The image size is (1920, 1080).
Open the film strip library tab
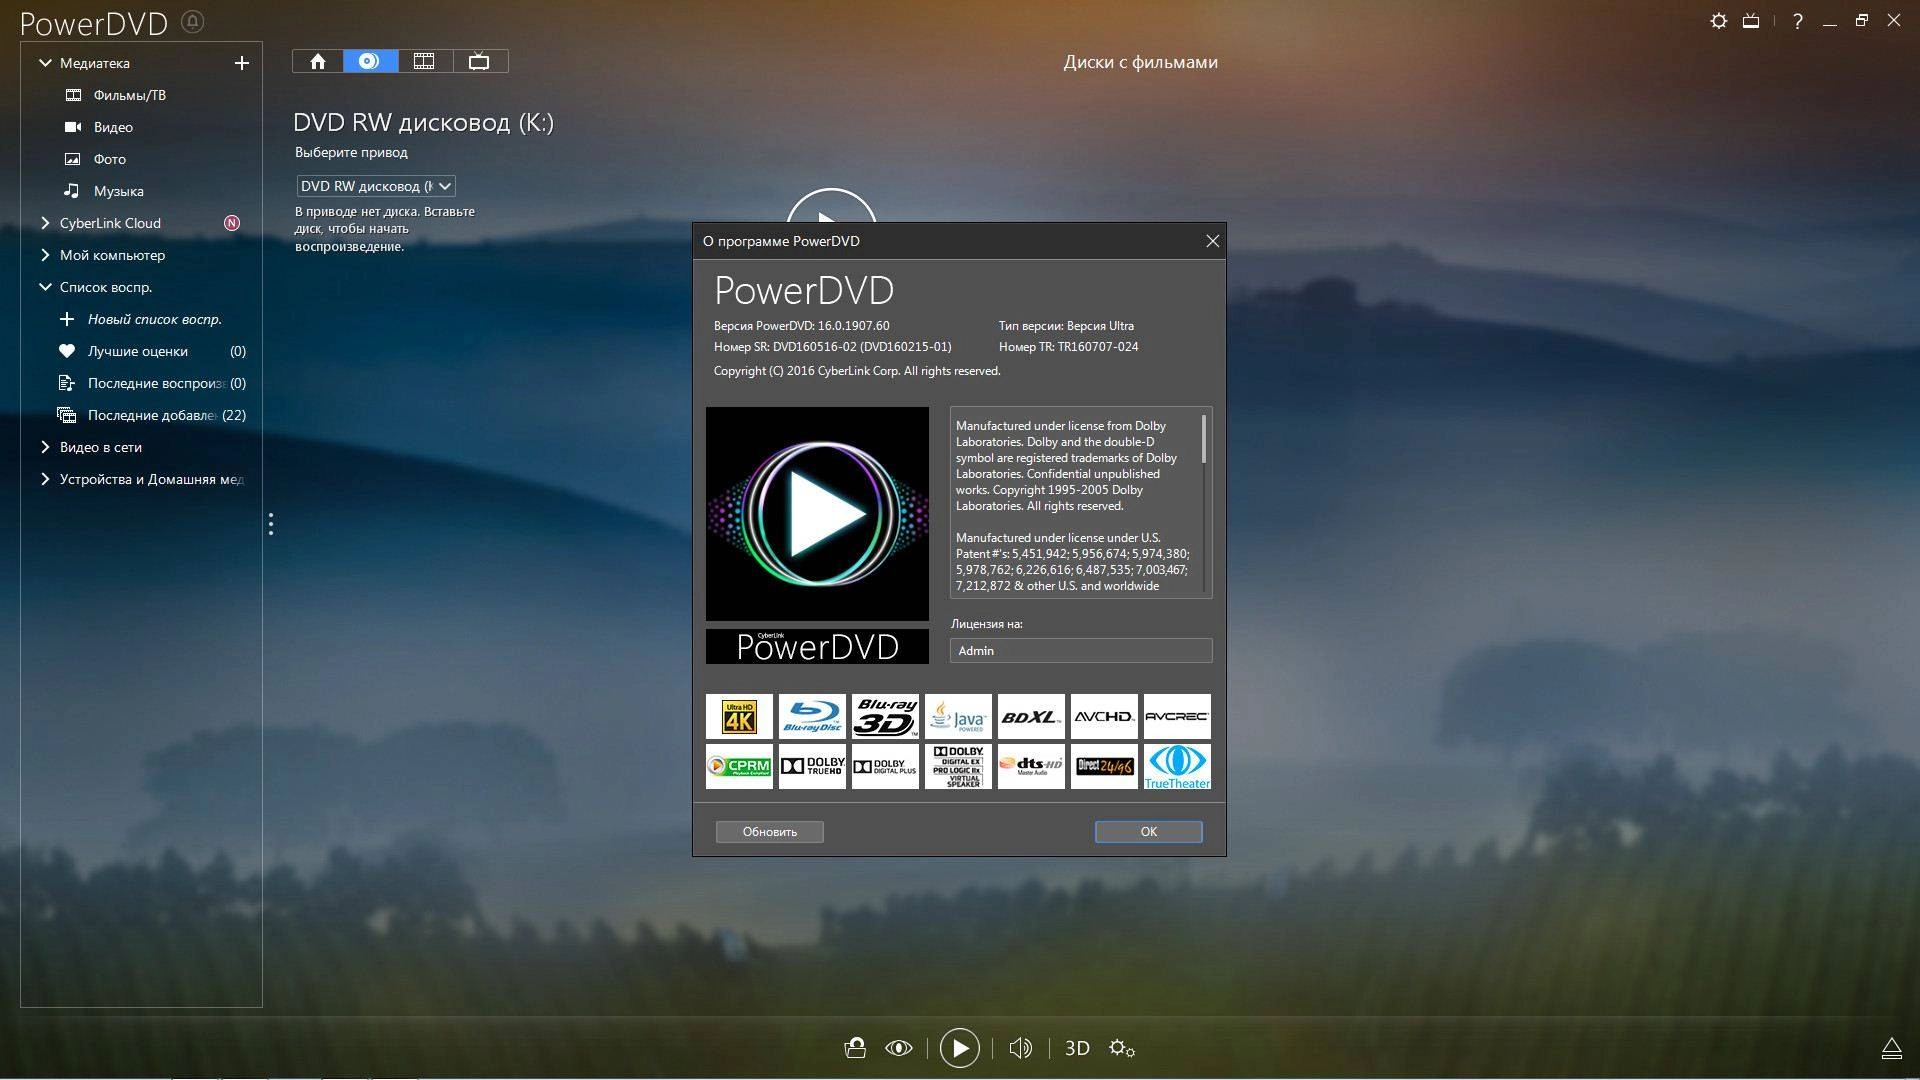424,62
